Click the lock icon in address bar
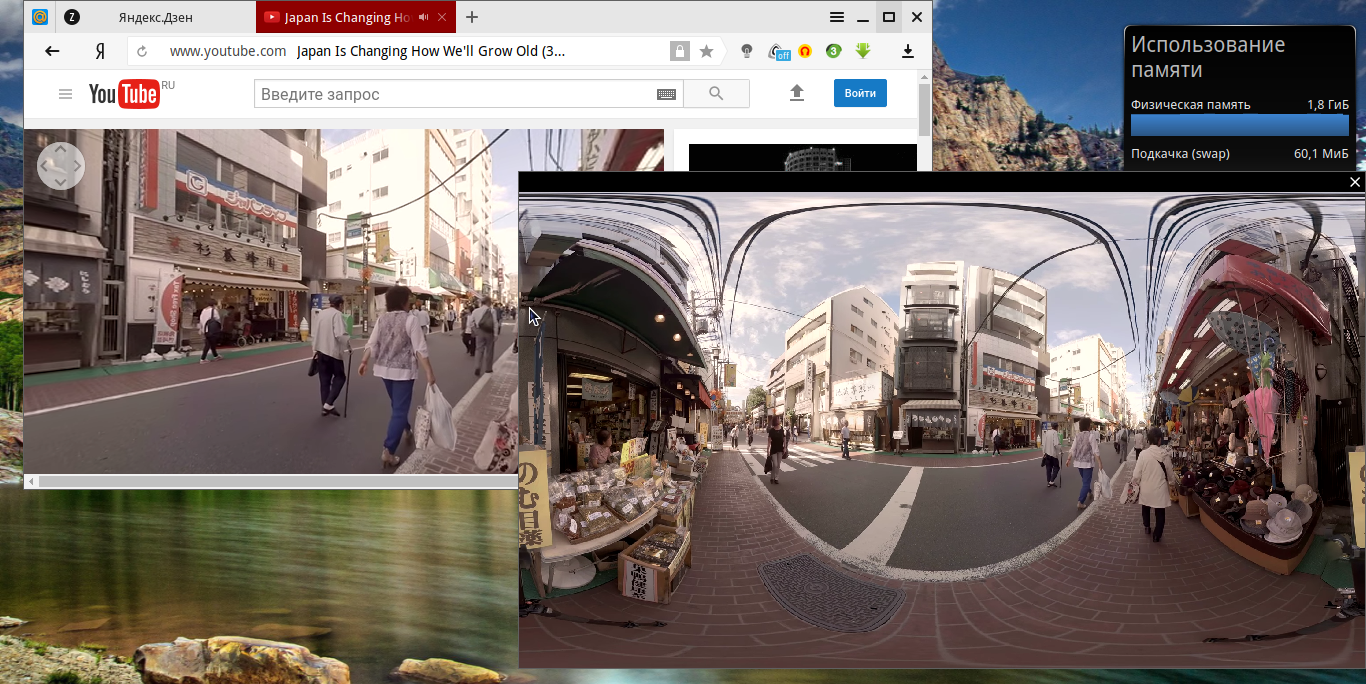This screenshot has width=1366, height=684. [x=679, y=51]
